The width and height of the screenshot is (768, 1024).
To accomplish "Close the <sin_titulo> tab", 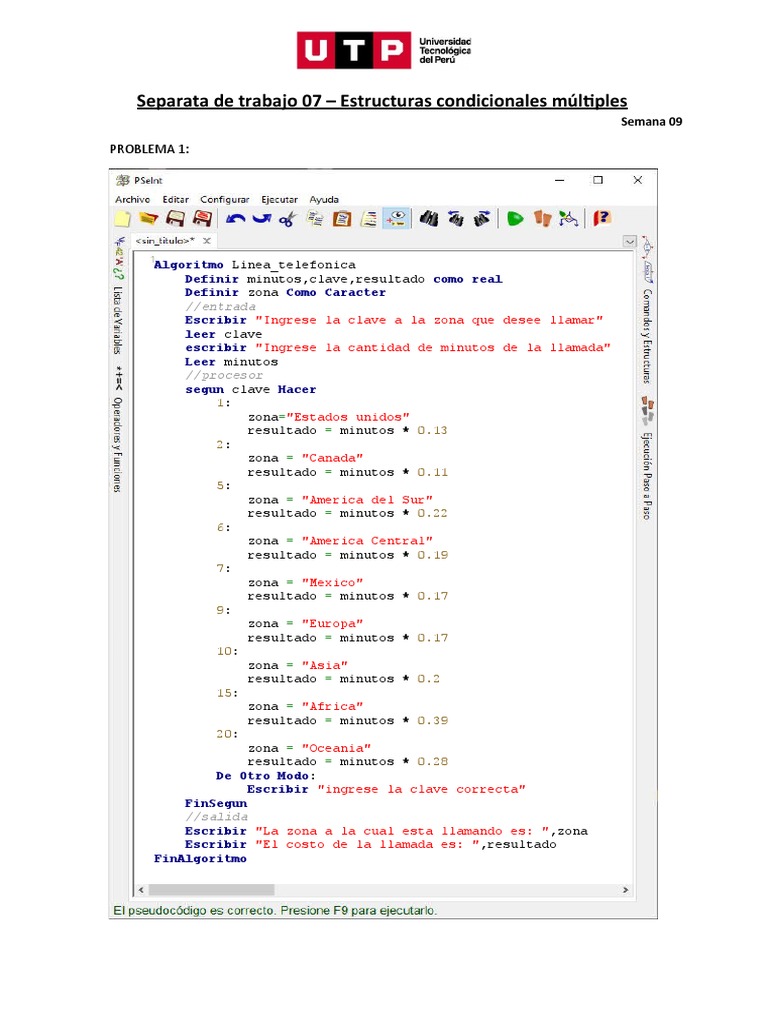I will [x=207, y=241].
